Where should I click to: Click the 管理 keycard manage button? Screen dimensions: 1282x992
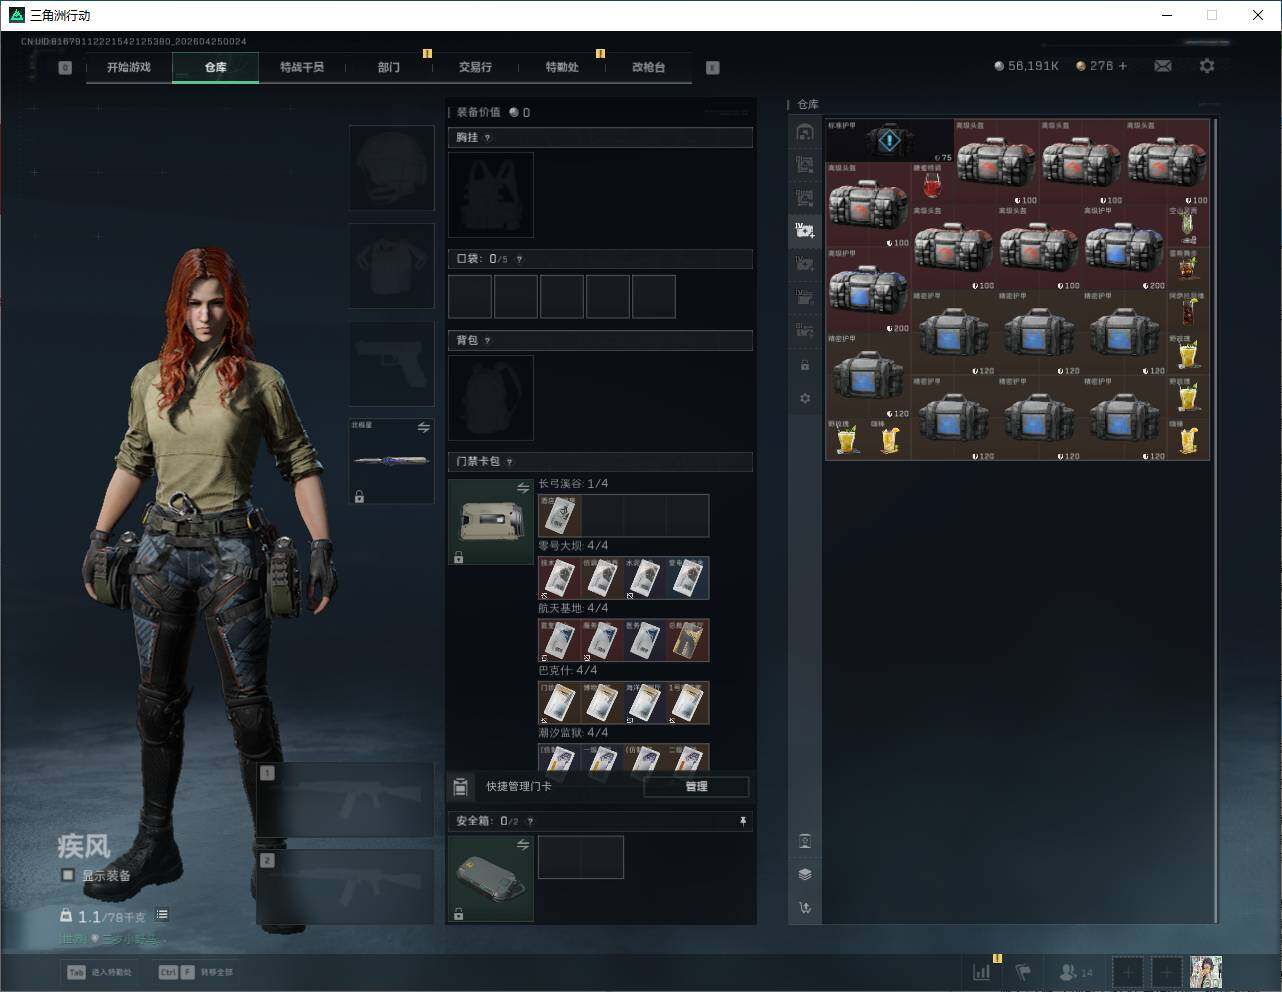coord(697,787)
